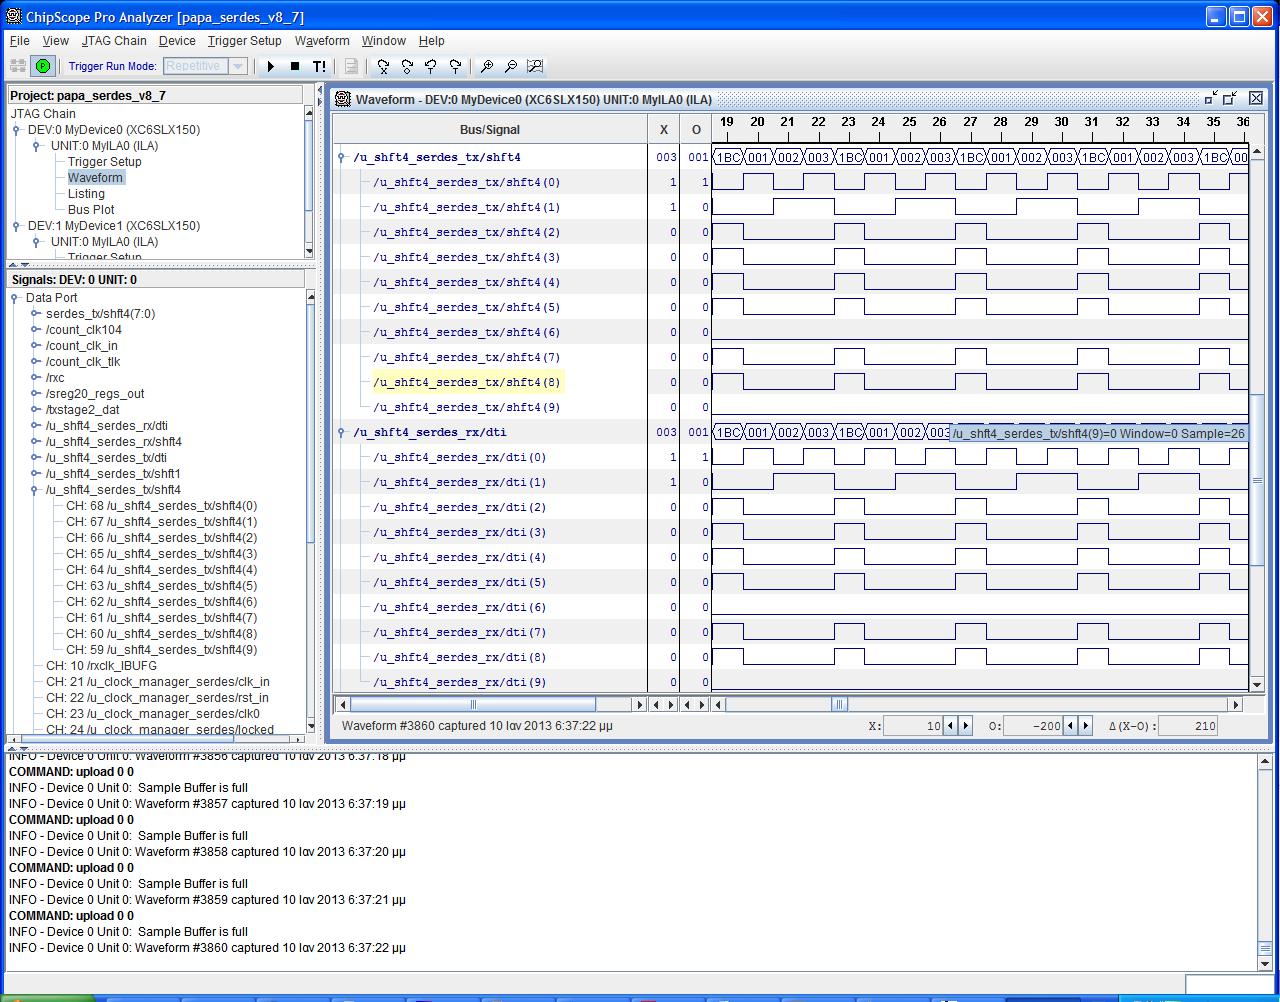Click the X cursor position input field

(x=914, y=726)
